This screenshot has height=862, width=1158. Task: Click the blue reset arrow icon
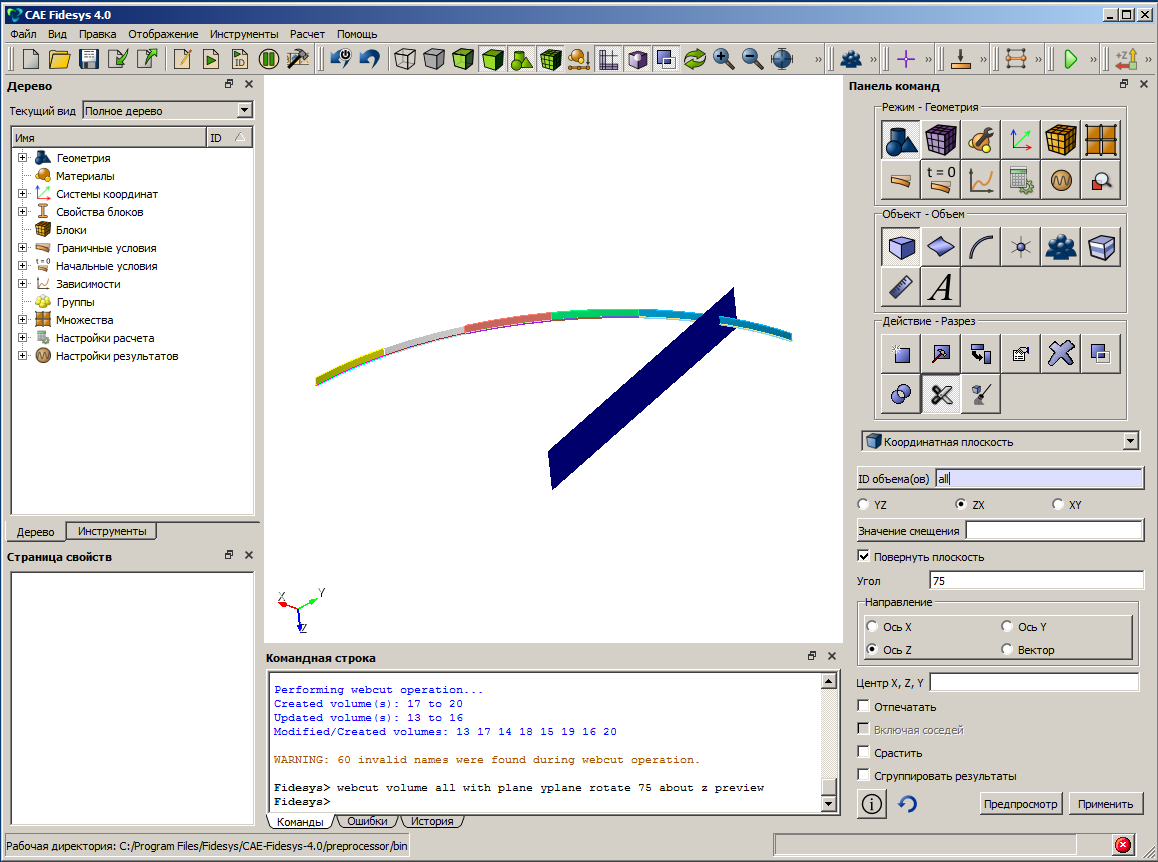coord(908,804)
